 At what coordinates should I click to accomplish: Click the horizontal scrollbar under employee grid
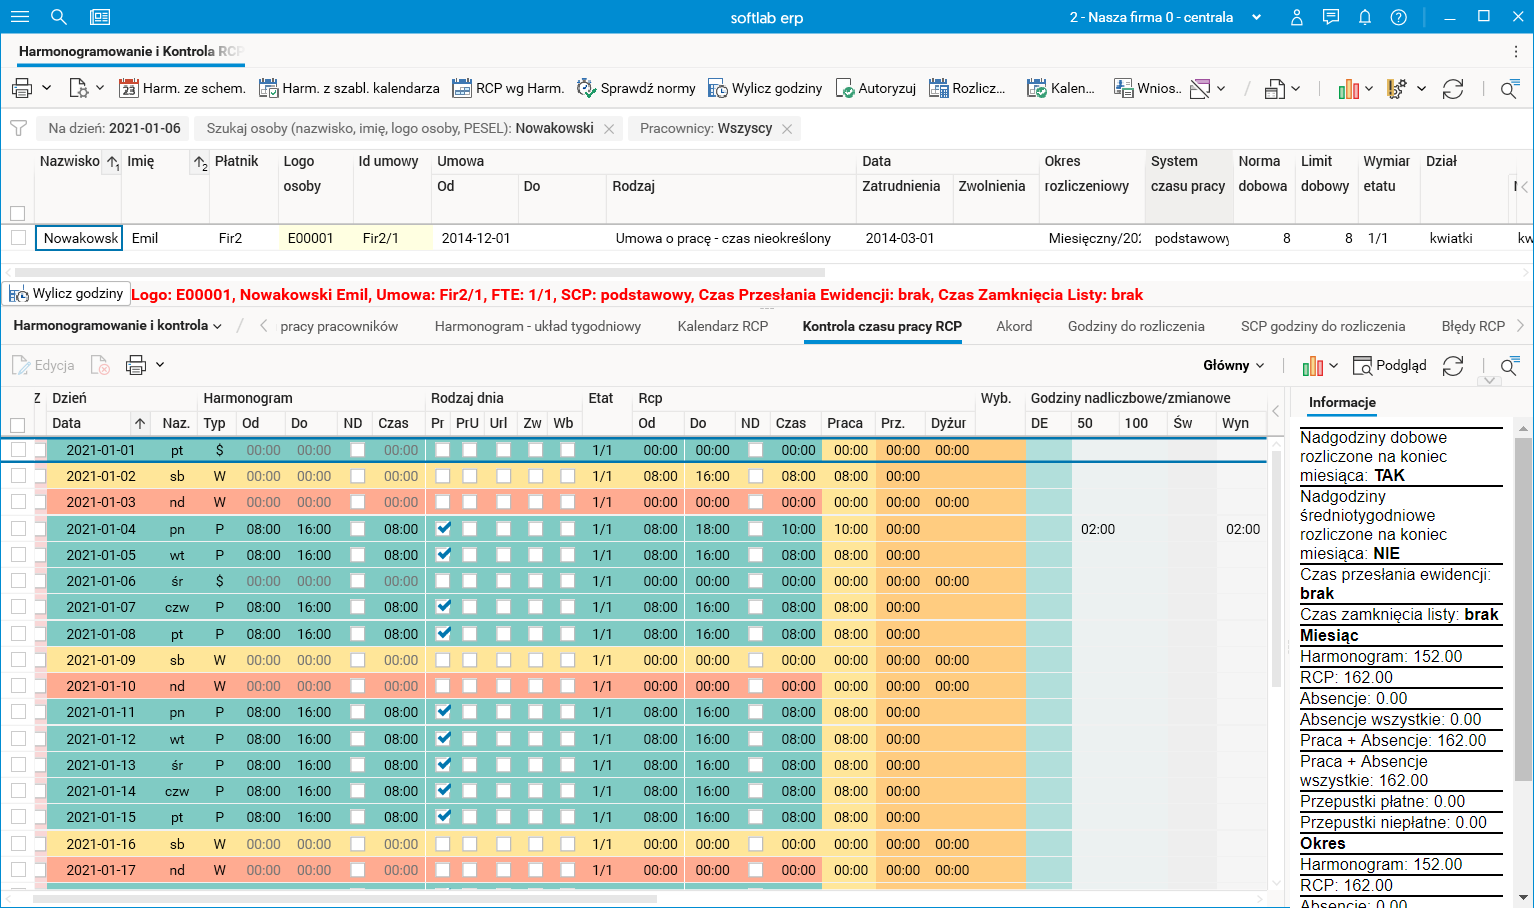tap(420, 272)
